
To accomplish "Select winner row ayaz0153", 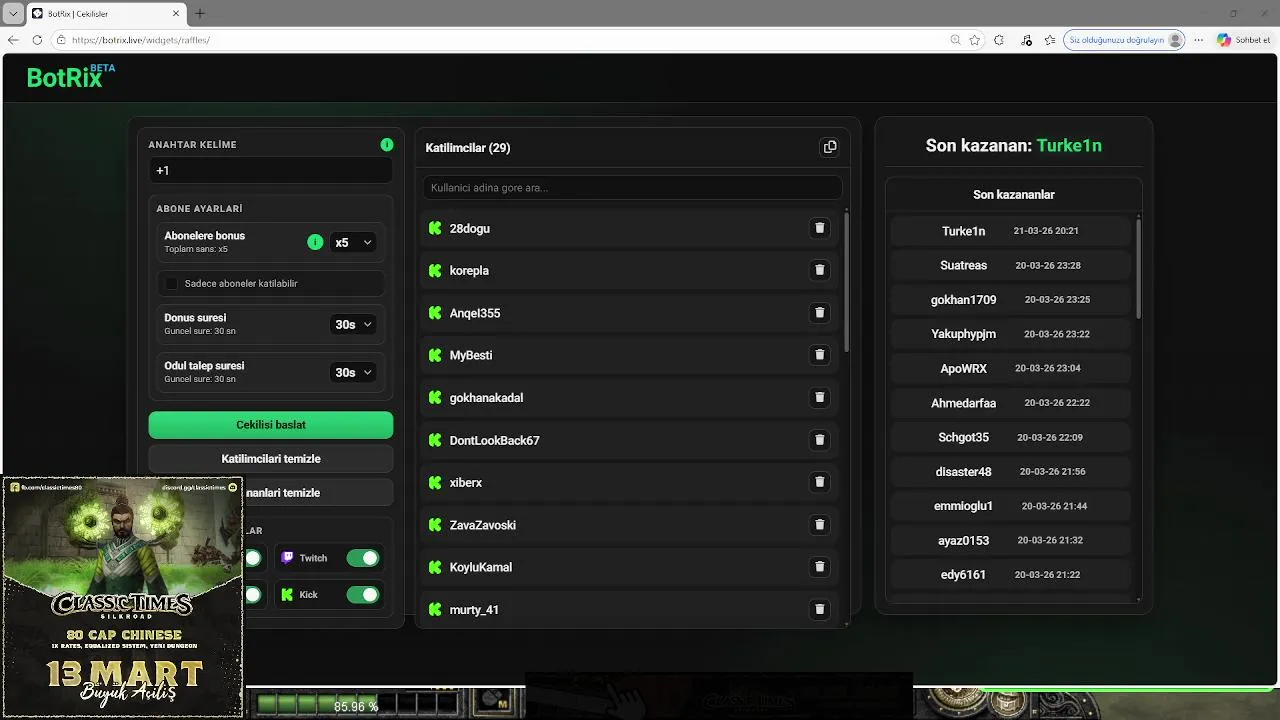I will coord(1011,540).
